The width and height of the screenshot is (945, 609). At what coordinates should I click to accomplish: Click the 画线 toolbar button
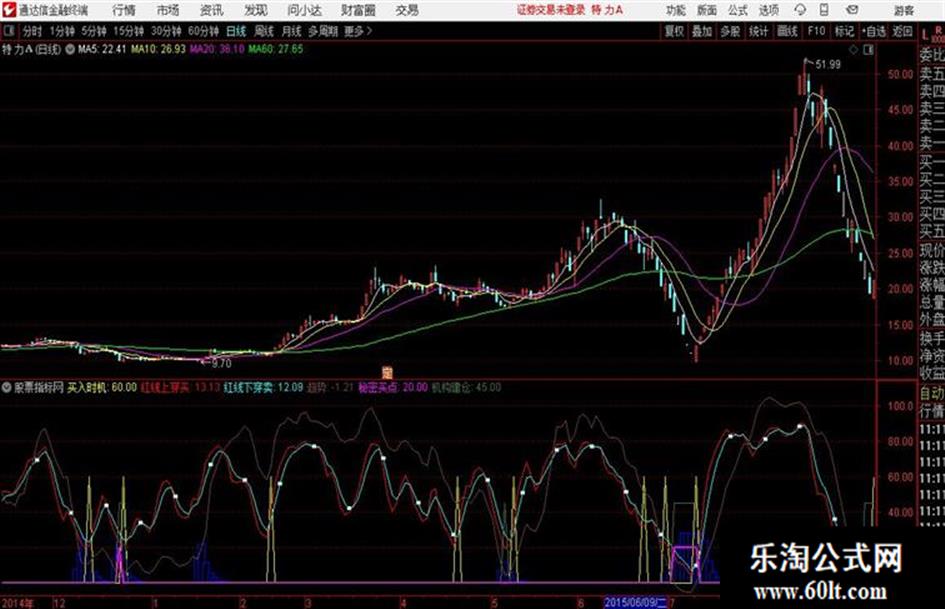pyautogui.click(x=787, y=31)
